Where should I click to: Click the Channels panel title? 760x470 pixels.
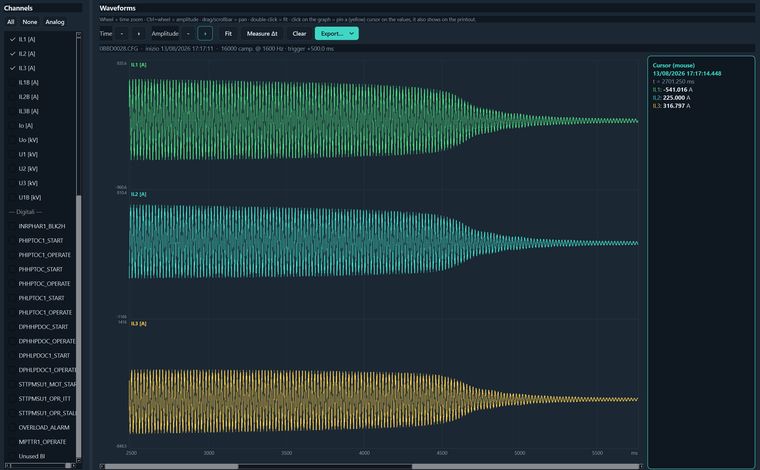click(18, 8)
